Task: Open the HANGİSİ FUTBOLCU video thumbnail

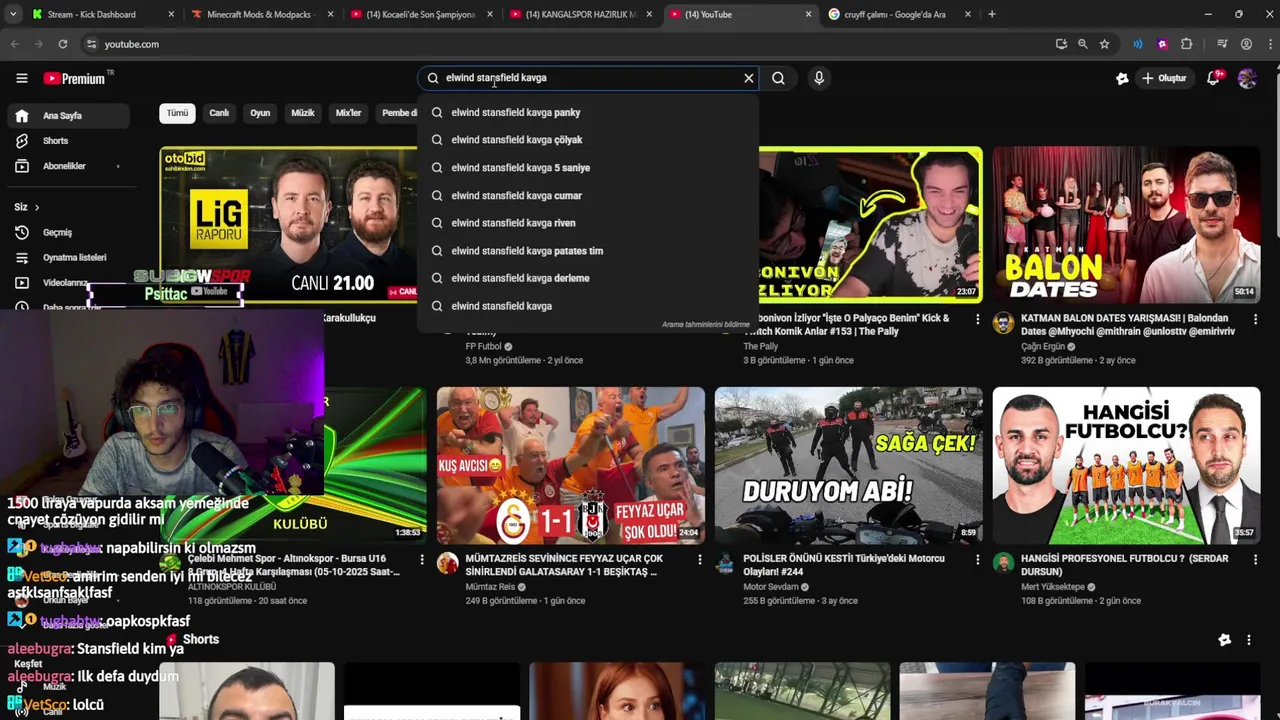Action: coord(1126,465)
